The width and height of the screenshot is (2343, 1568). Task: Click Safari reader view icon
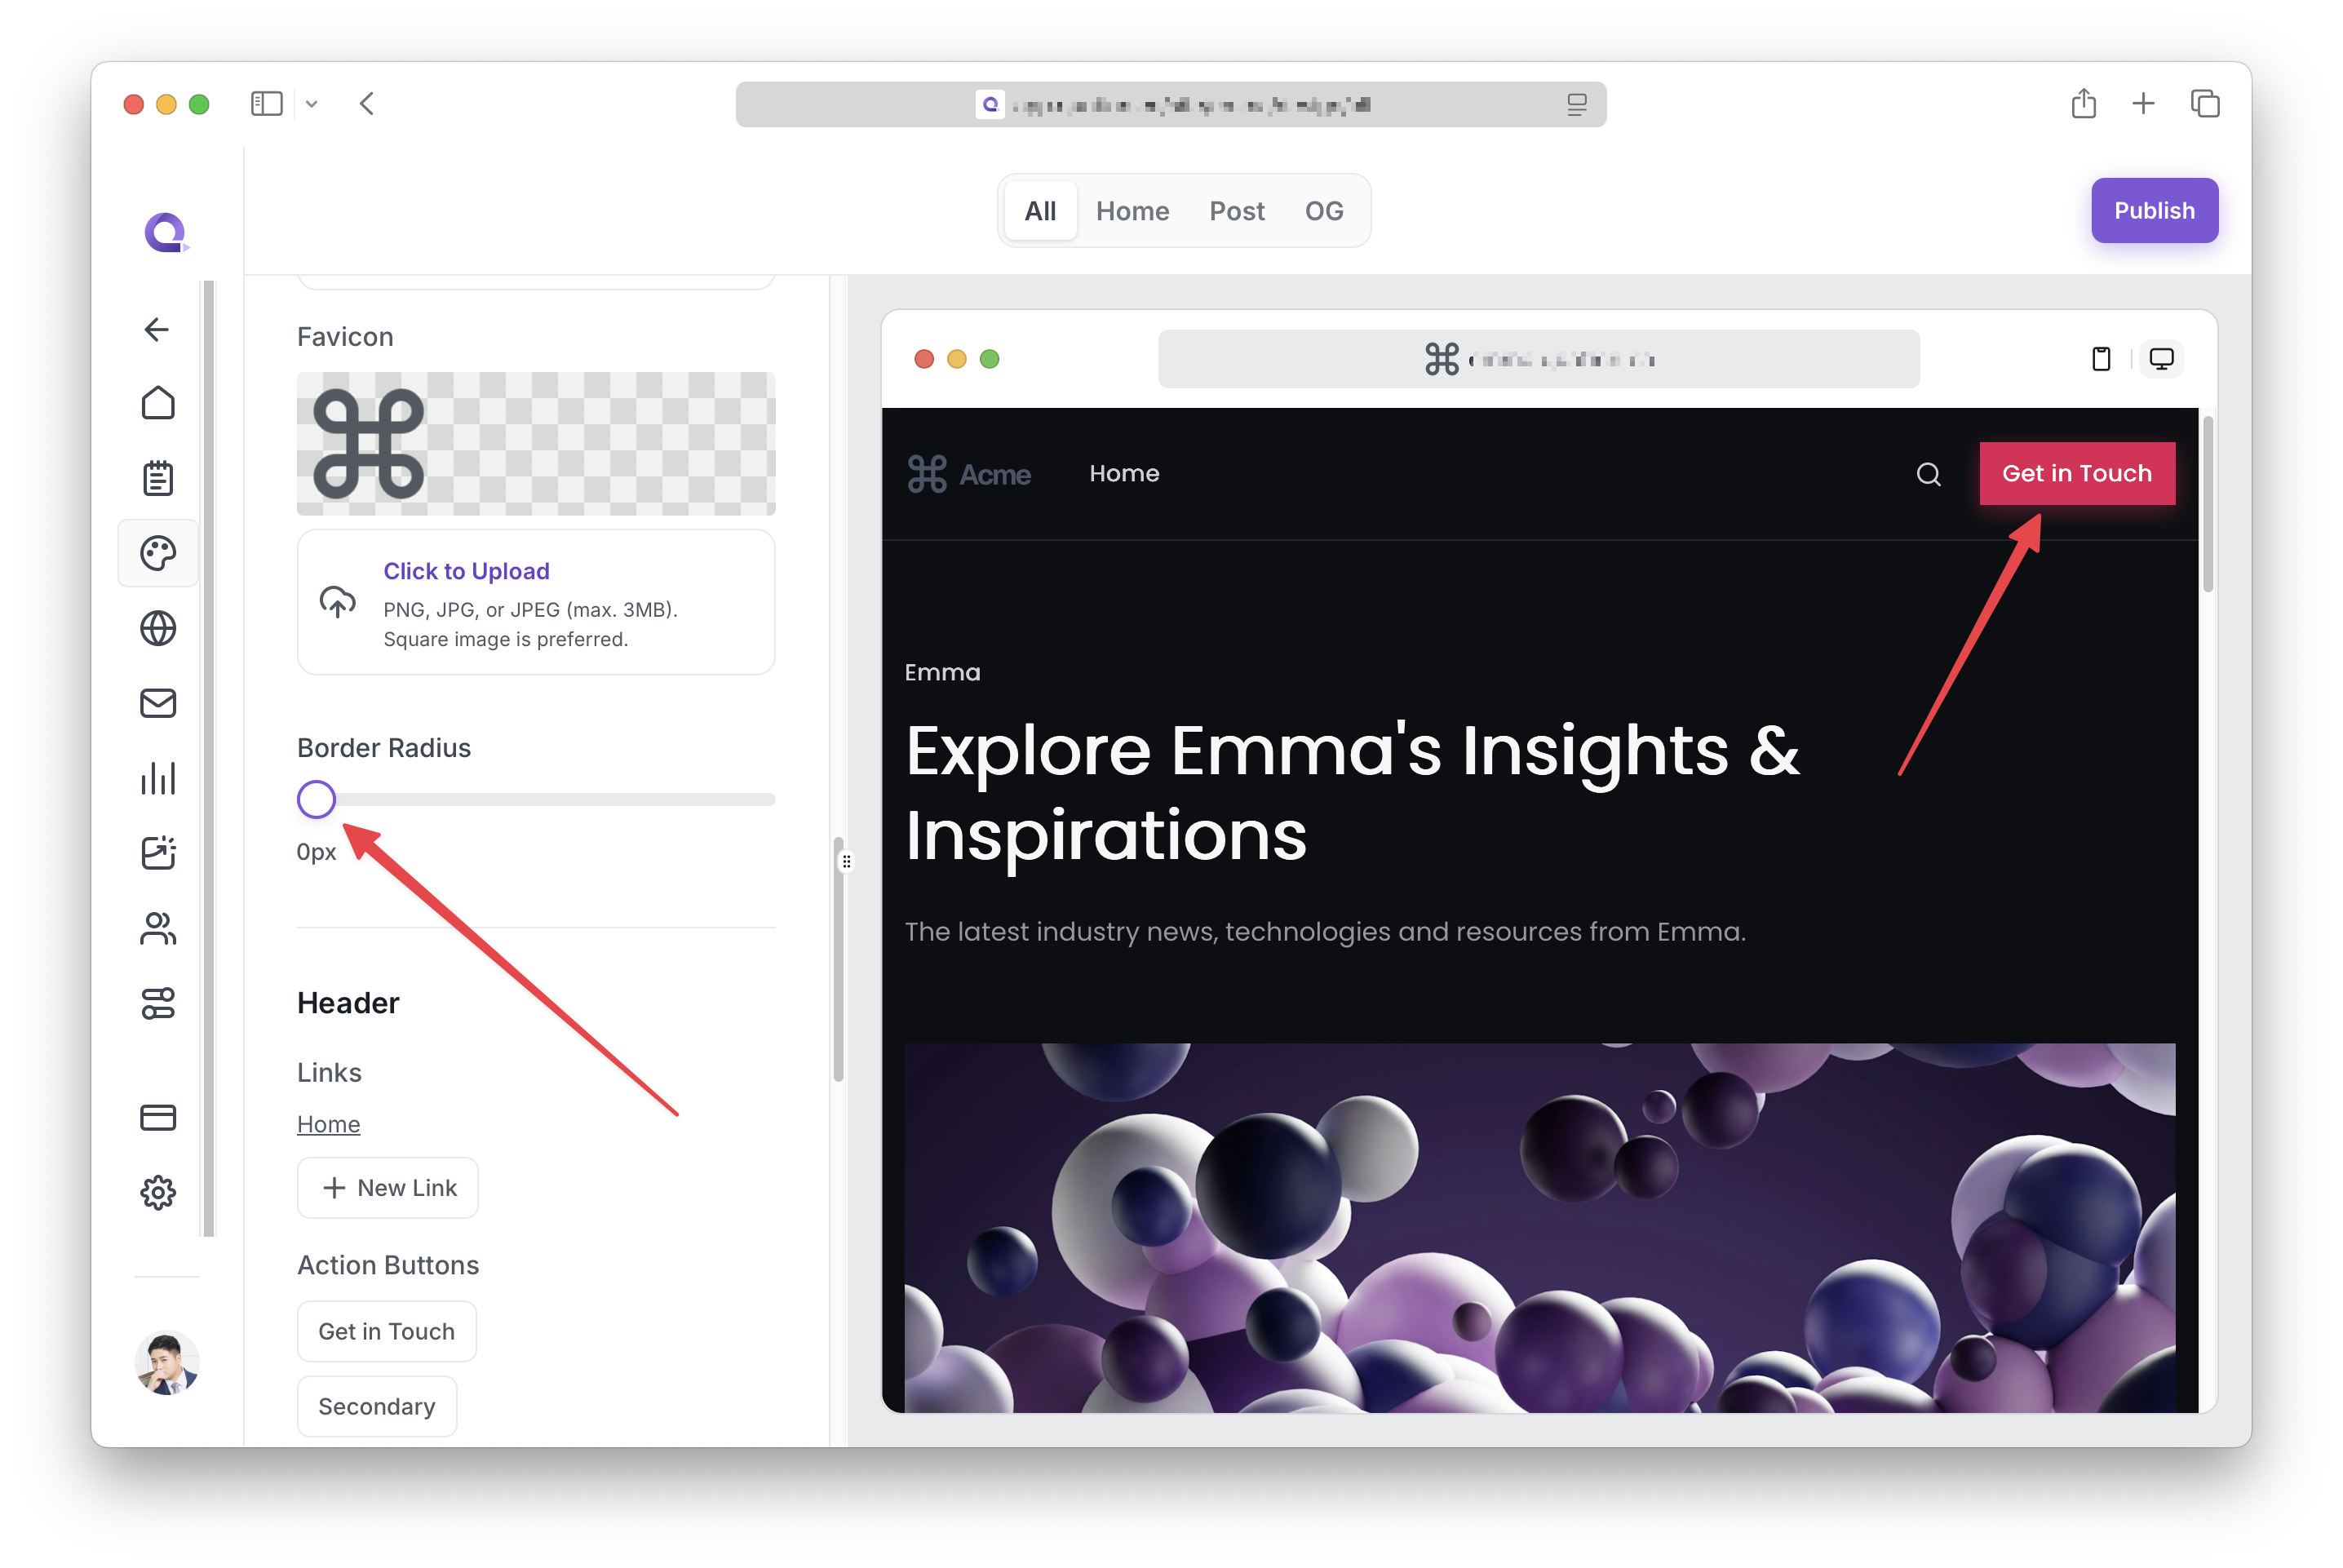click(x=1576, y=104)
